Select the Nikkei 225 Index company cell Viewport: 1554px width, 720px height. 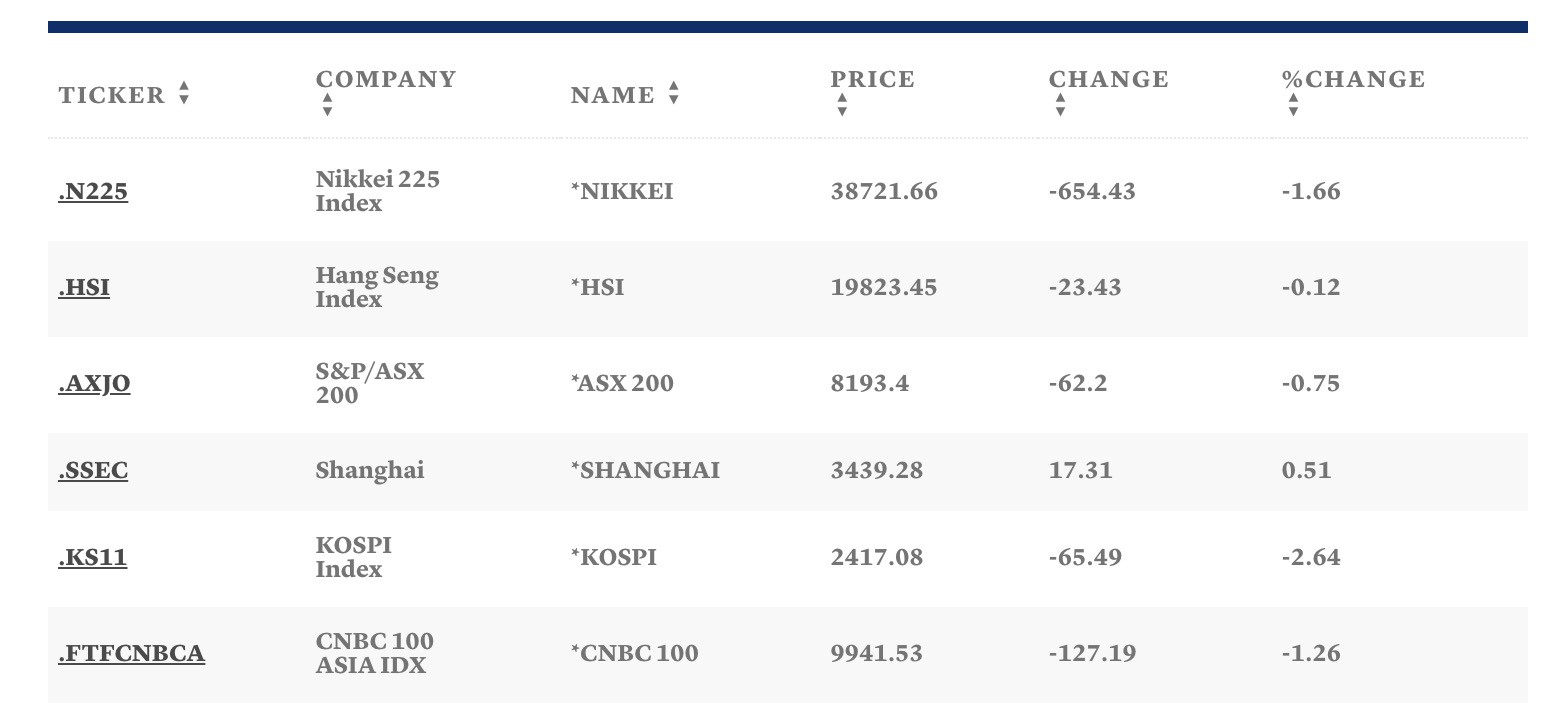pos(377,191)
